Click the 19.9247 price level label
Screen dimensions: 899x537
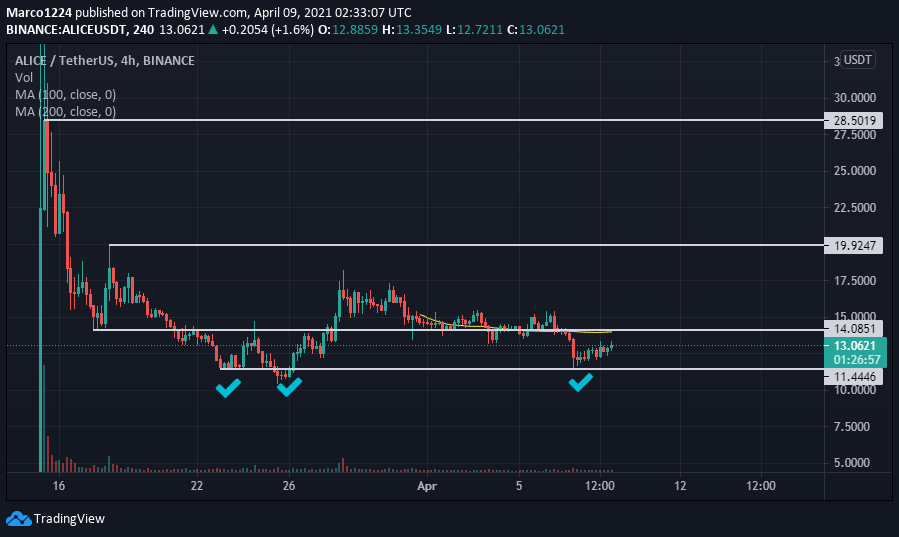(854, 245)
